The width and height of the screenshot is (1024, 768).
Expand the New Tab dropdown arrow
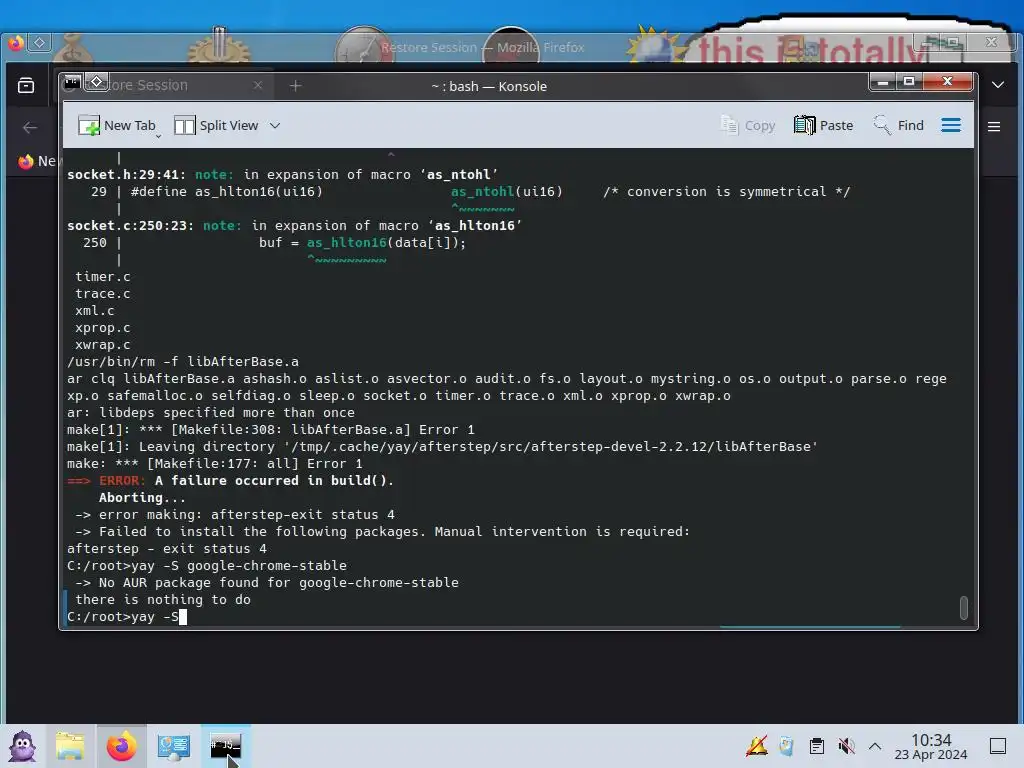tap(159, 136)
